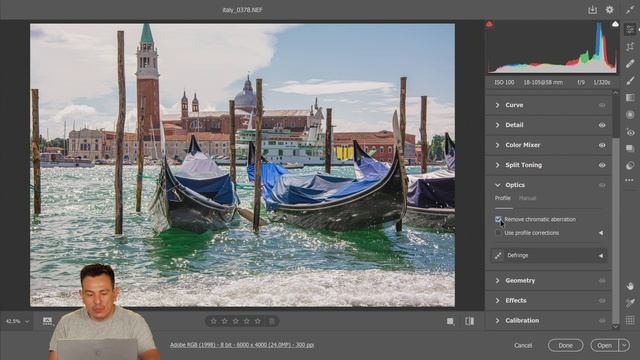
Task: Toggle before/after split view icon
Action: tap(469, 321)
